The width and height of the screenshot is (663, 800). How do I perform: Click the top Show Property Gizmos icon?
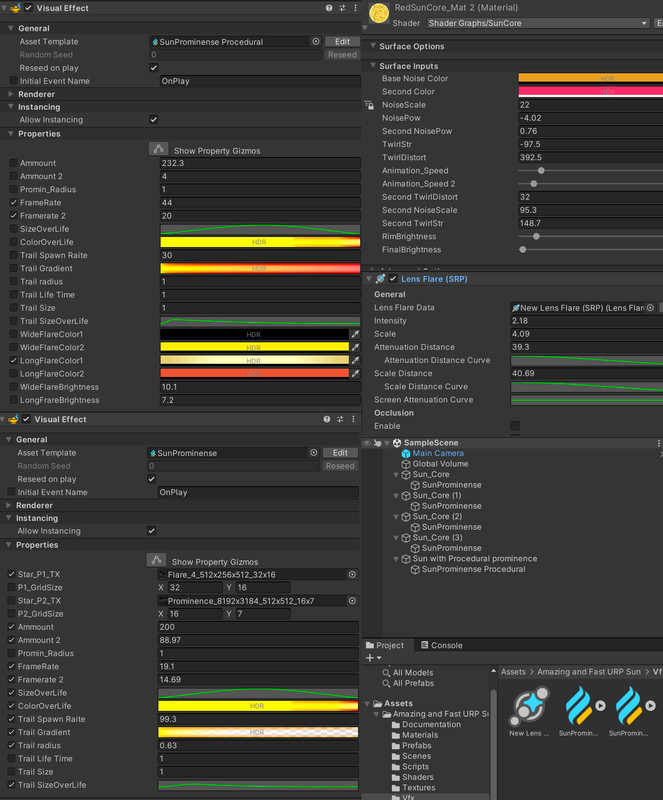pos(159,149)
